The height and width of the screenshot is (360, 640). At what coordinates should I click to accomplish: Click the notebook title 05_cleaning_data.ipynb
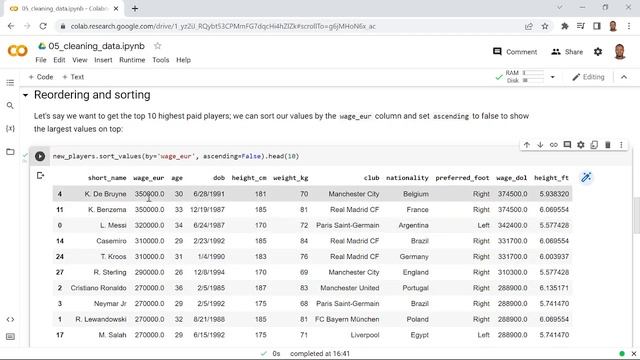pyautogui.click(x=96, y=46)
